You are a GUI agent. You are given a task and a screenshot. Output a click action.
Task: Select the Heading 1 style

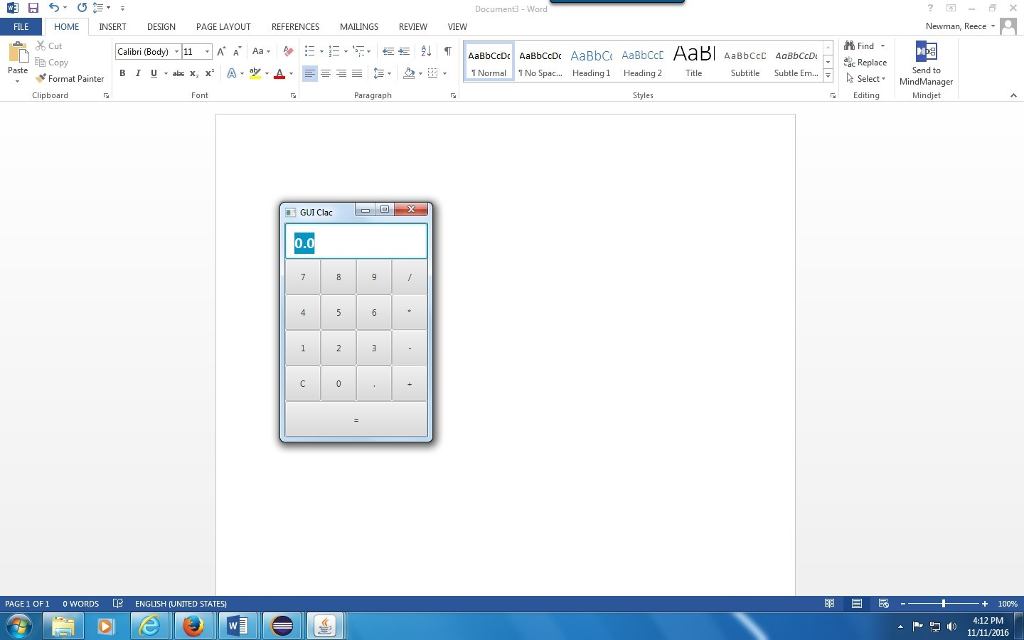(591, 61)
